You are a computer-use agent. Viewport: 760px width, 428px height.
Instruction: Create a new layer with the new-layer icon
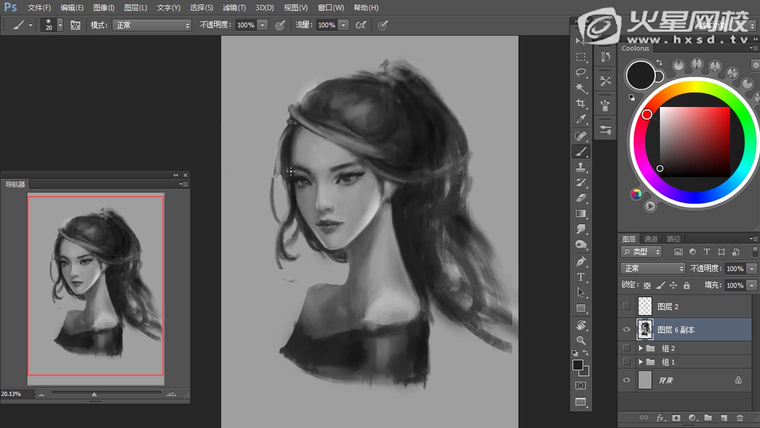click(724, 417)
